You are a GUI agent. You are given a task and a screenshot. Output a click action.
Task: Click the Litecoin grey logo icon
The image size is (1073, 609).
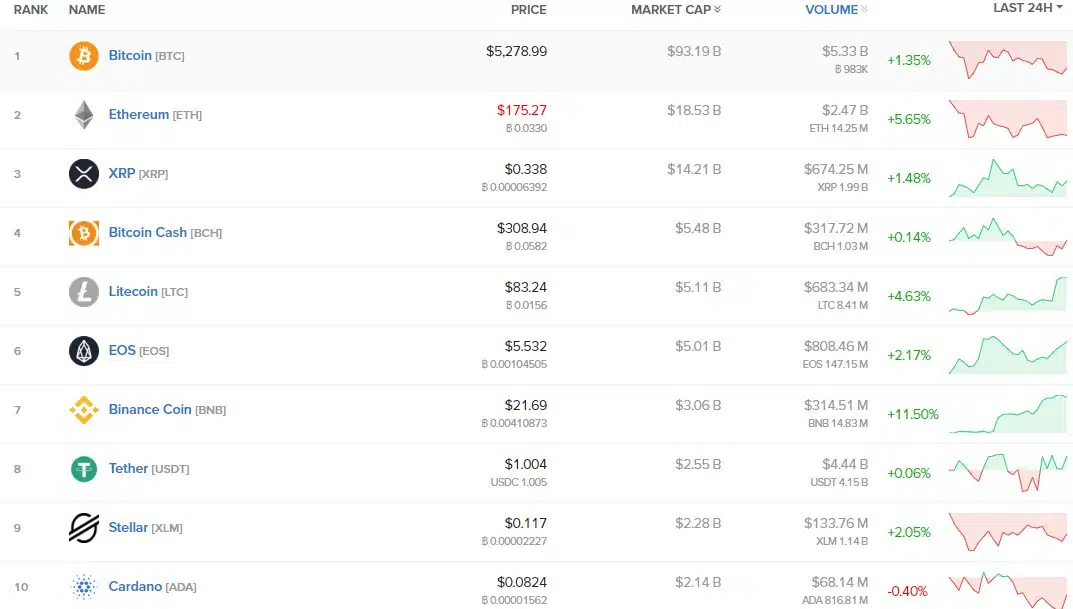pyautogui.click(x=83, y=292)
